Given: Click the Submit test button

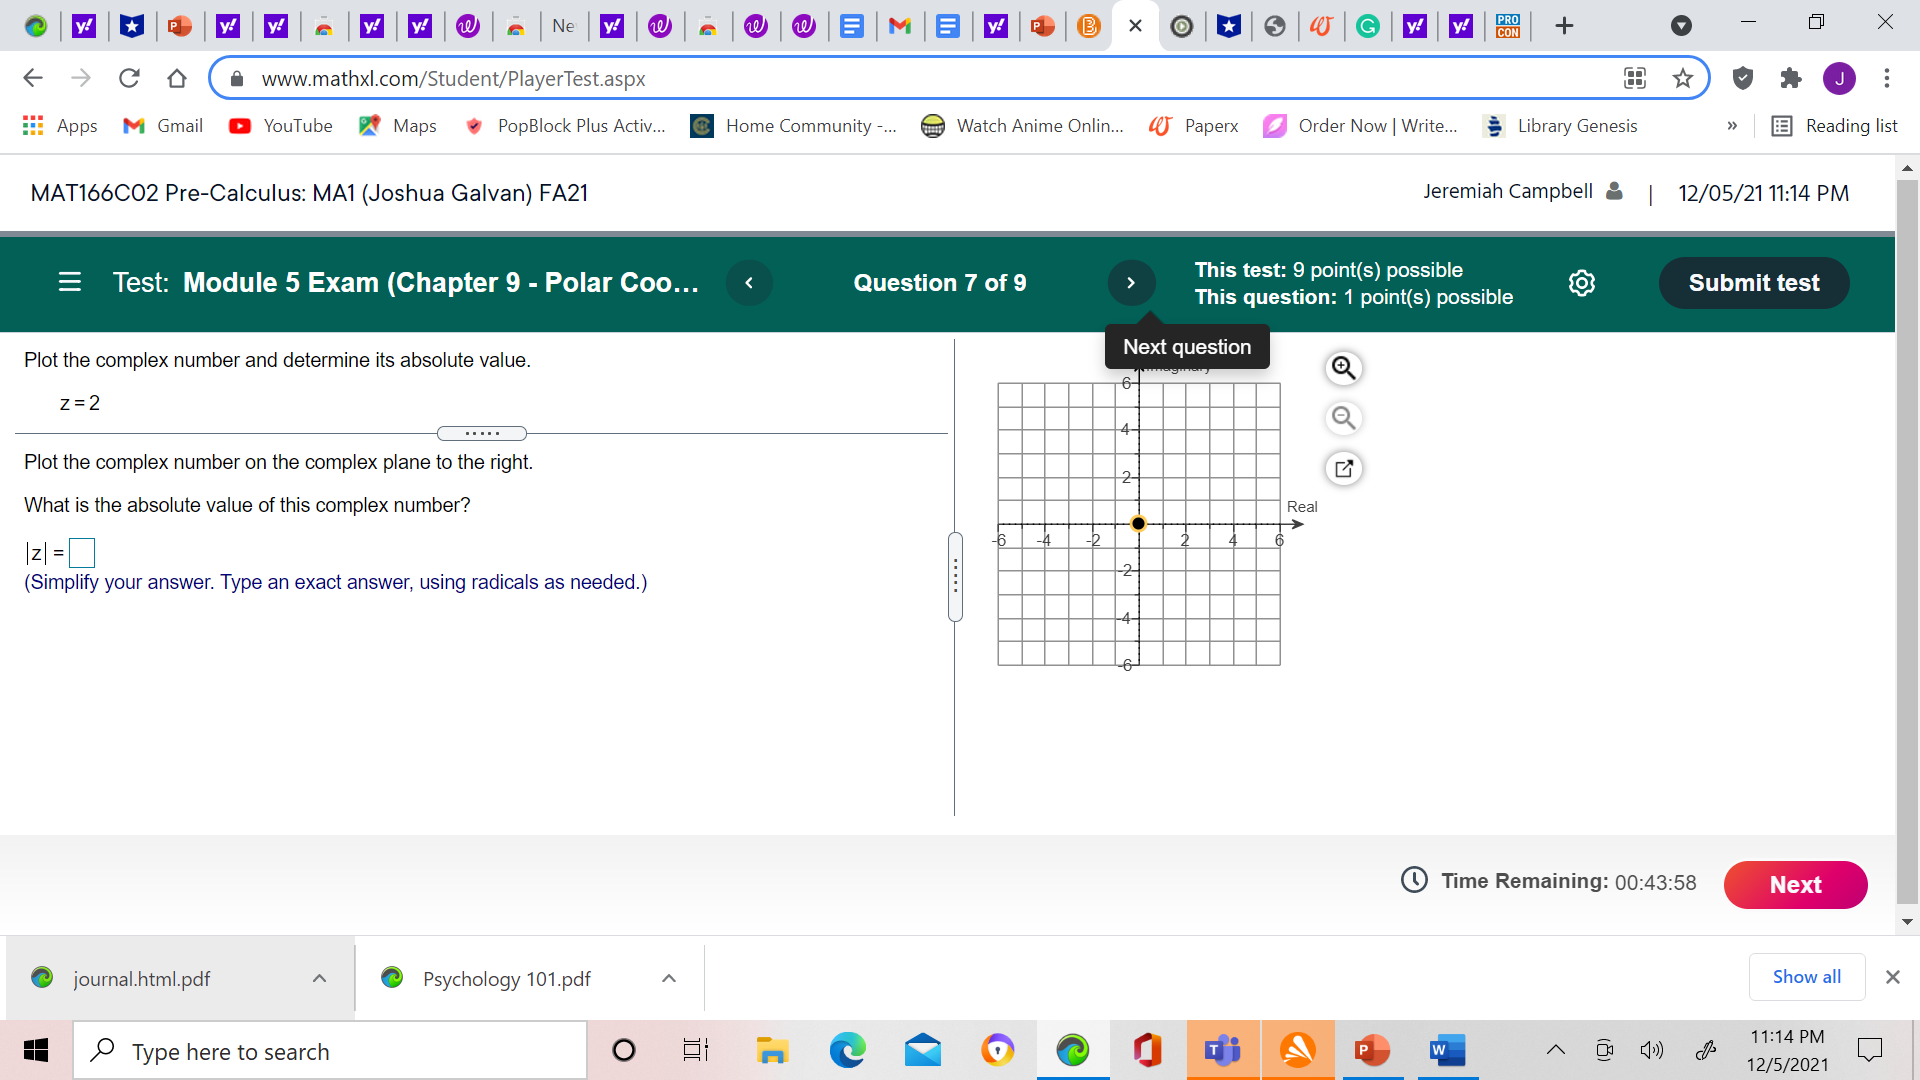Looking at the screenshot, I should (x=1753, y=283).
